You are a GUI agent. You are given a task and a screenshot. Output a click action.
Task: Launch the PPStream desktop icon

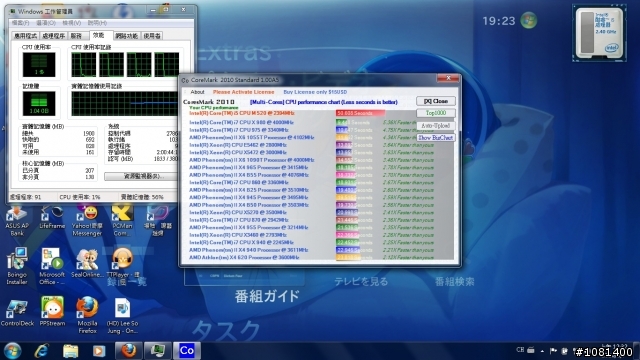tap(52, 312)
